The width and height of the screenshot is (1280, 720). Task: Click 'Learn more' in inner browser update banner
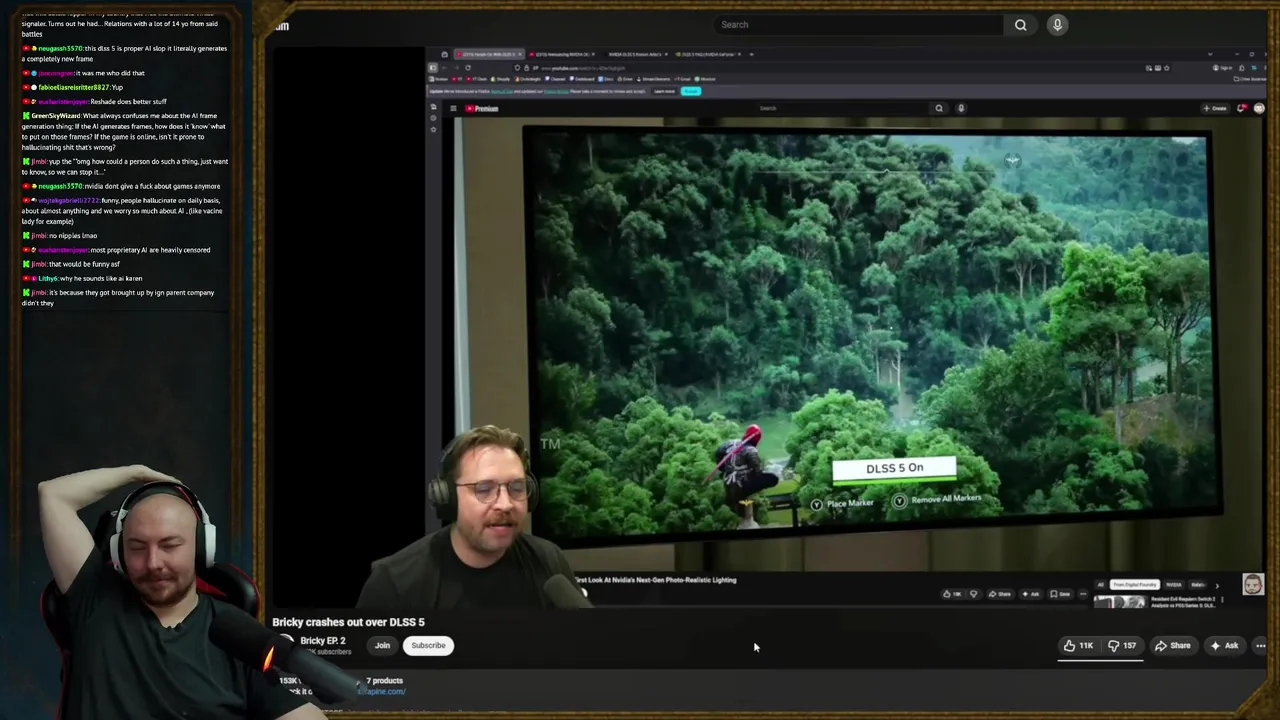664,91
